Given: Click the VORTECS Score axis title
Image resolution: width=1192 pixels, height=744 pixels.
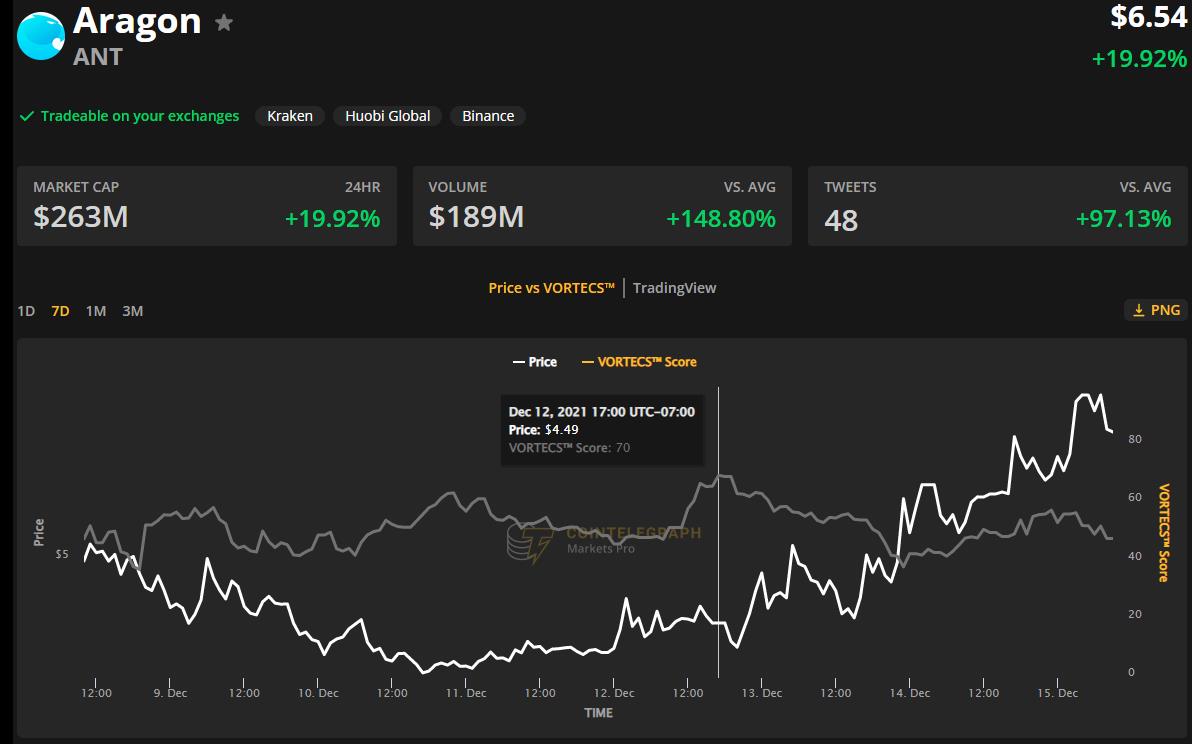Looking at the screenshot, I should point(1163,533).
